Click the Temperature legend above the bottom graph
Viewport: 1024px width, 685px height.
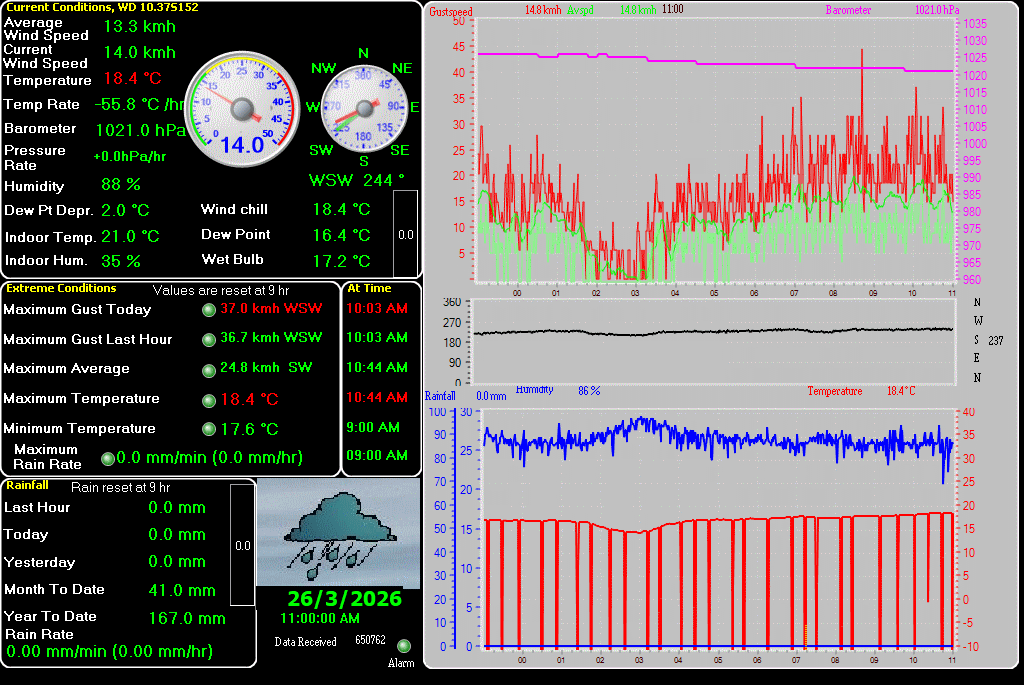pos(834,392)
